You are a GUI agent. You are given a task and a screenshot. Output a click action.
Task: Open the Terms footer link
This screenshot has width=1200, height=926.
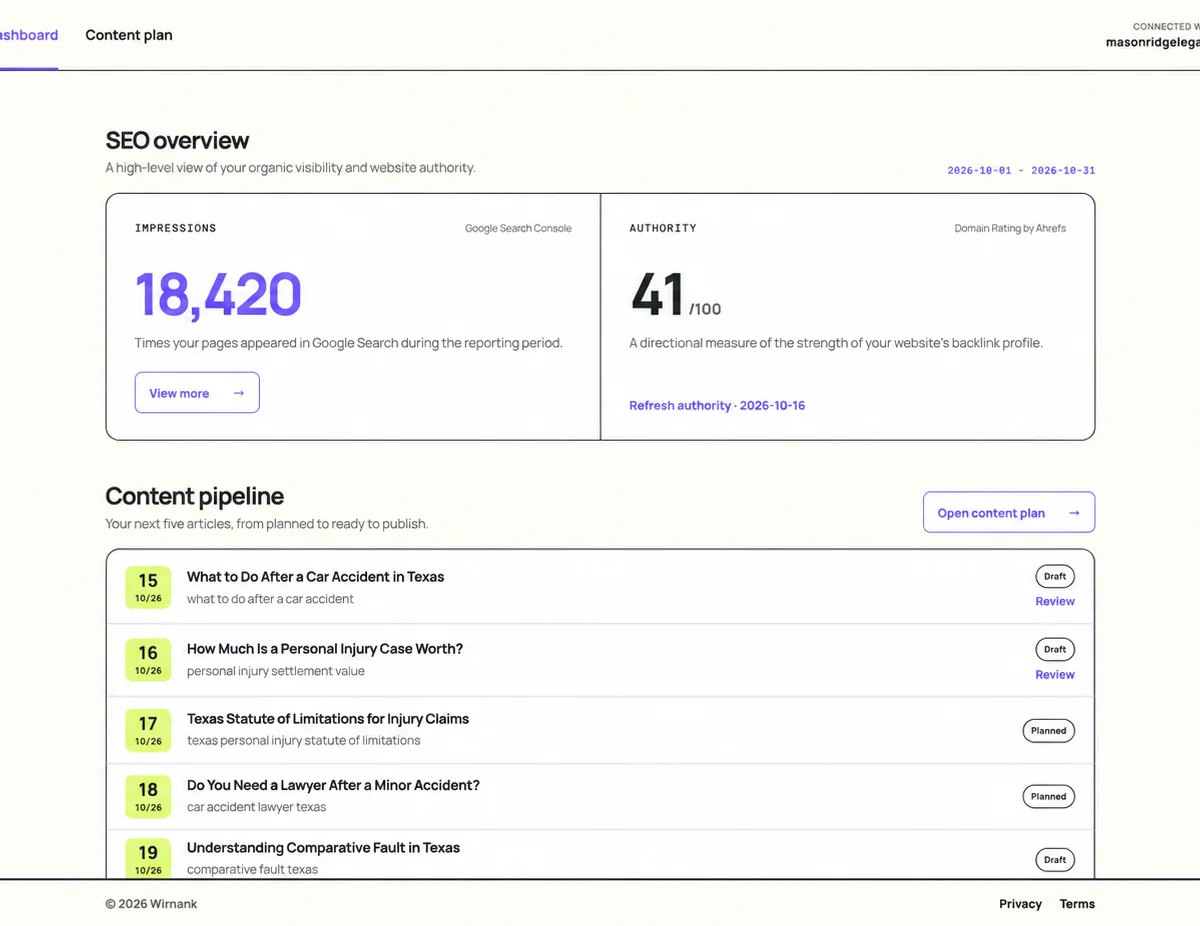click(x=1077, y=904)
